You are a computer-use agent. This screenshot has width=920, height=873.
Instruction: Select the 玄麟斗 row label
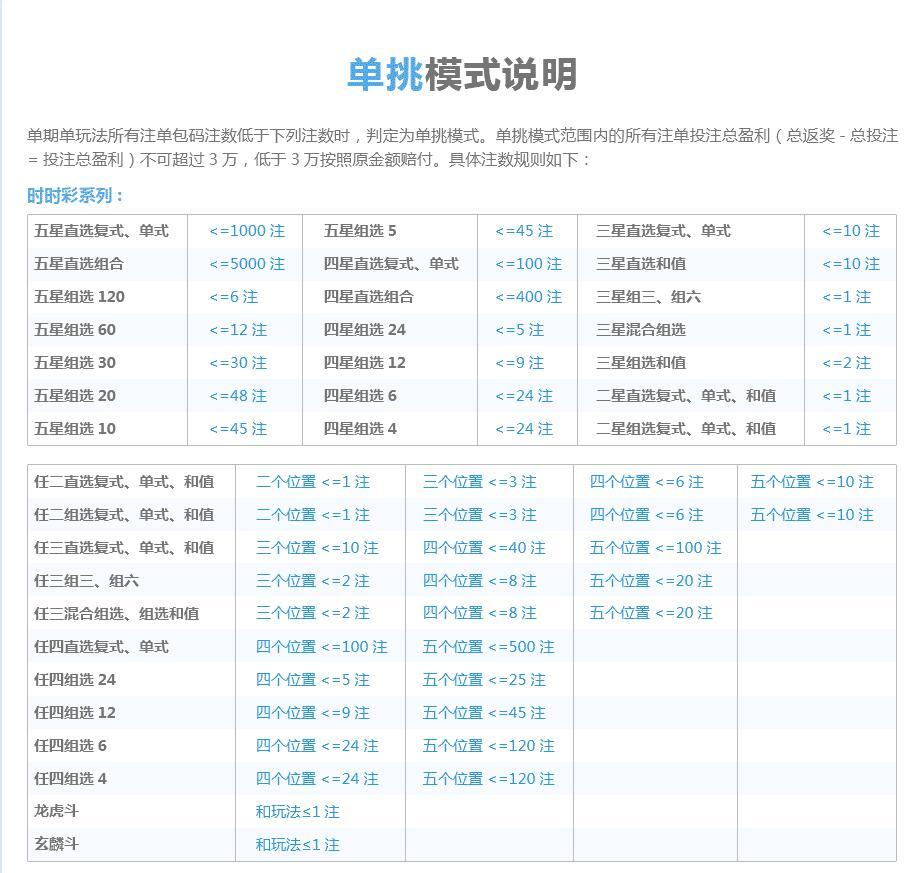coord(56,844)
